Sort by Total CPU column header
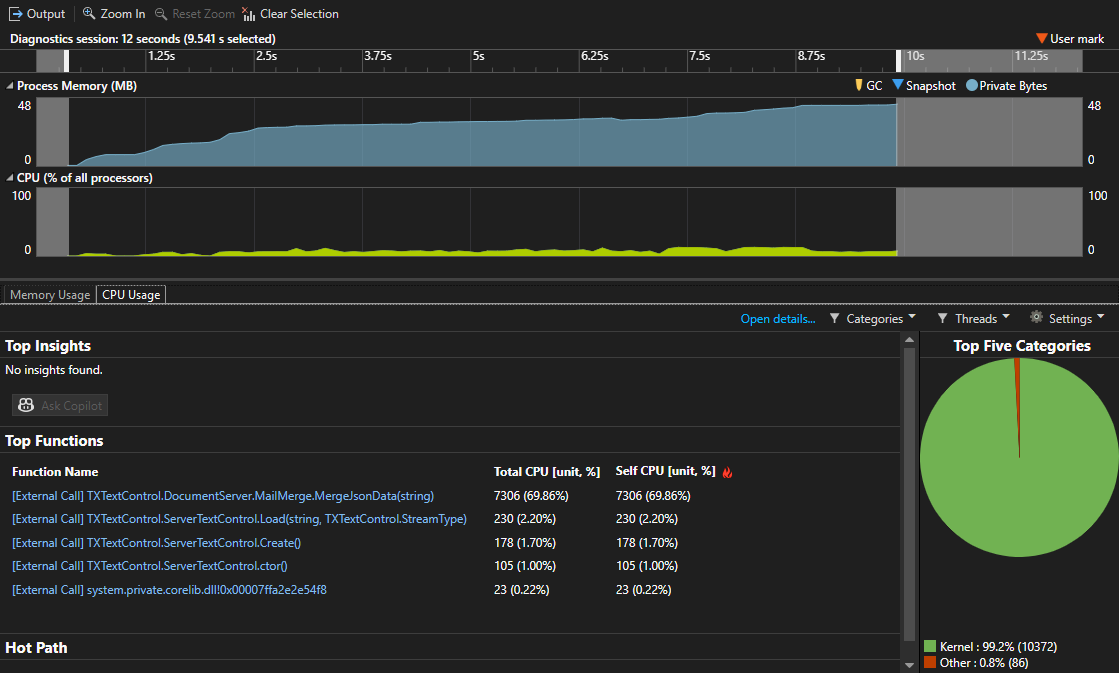Viewport: 1119px width, 673px height. pyautogui.click(x=546, y=472)
